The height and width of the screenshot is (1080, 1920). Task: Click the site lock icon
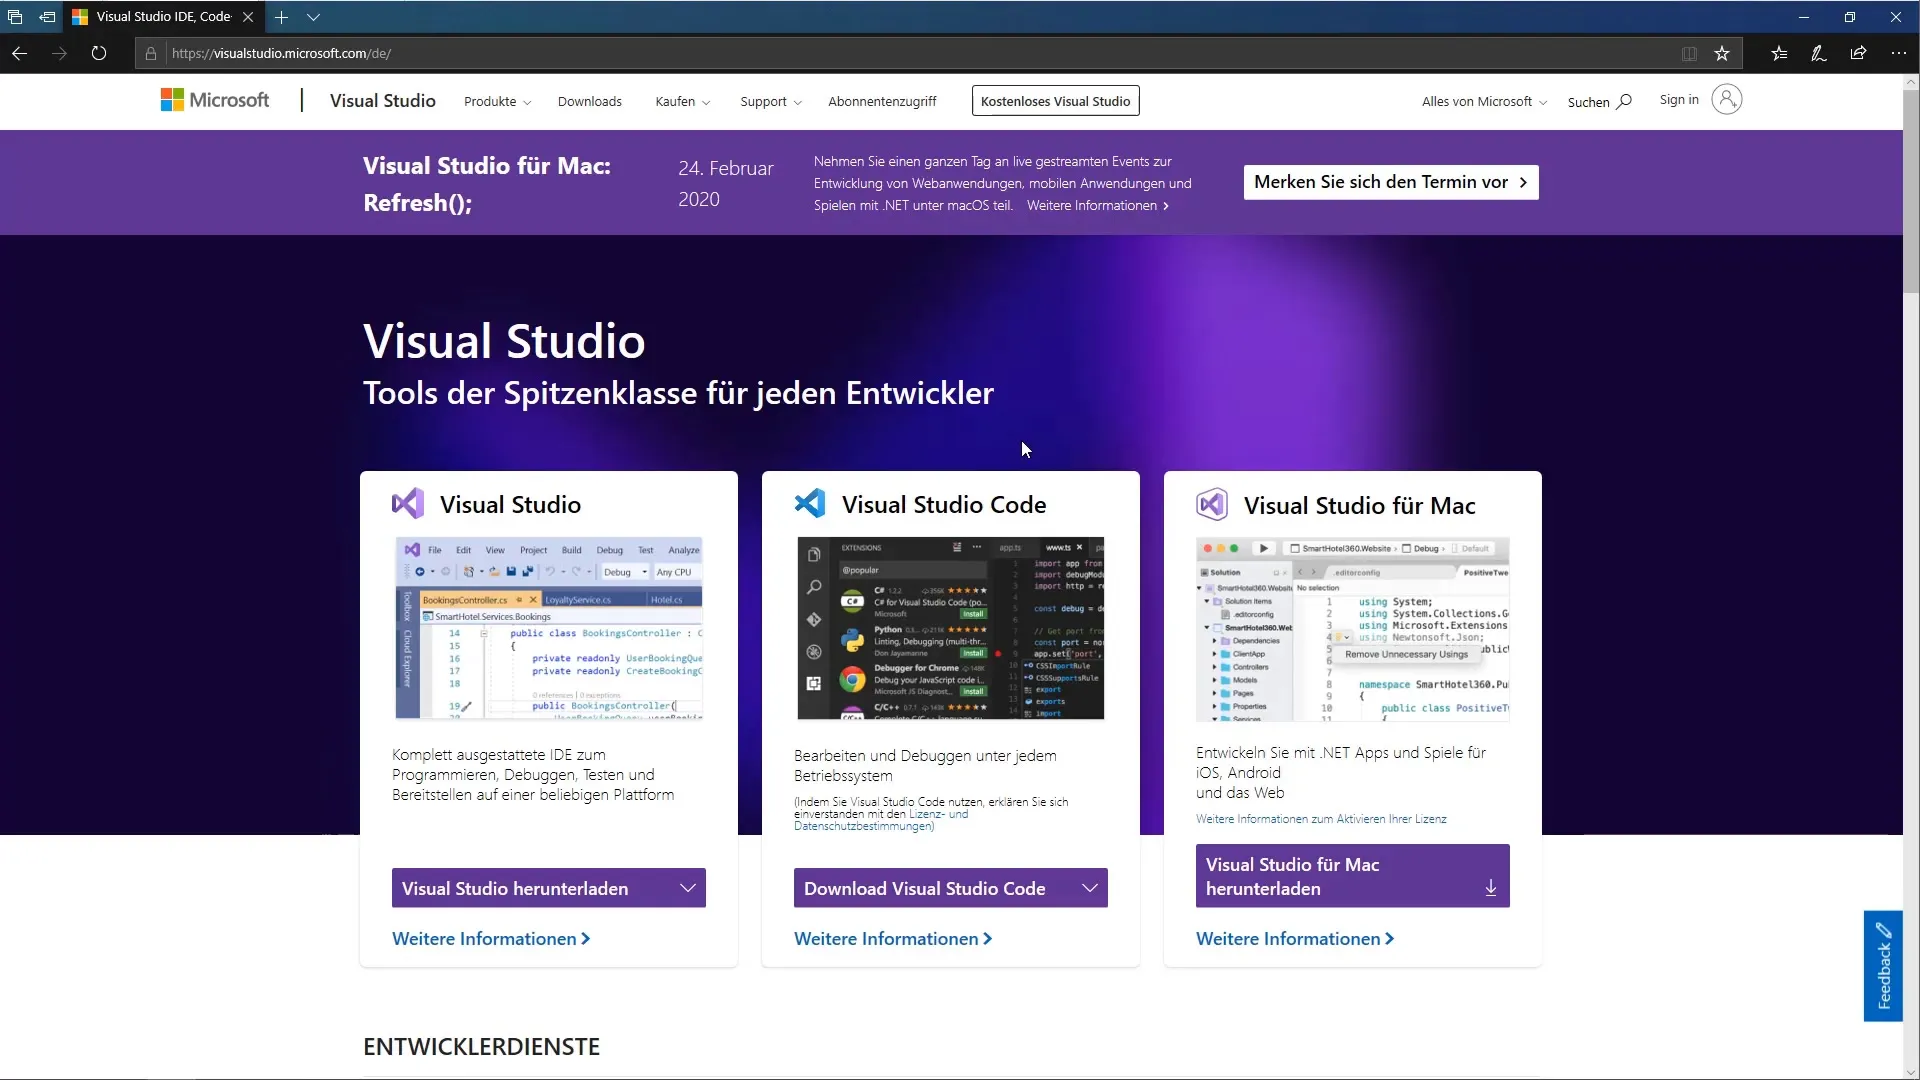tap(151, 54)
